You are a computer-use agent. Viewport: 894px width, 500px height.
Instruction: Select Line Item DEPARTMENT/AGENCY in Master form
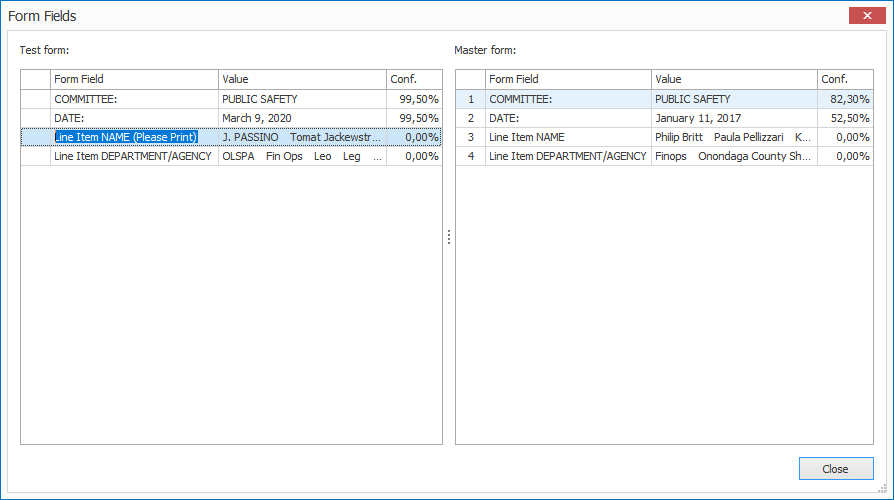(x=568, y=156)
